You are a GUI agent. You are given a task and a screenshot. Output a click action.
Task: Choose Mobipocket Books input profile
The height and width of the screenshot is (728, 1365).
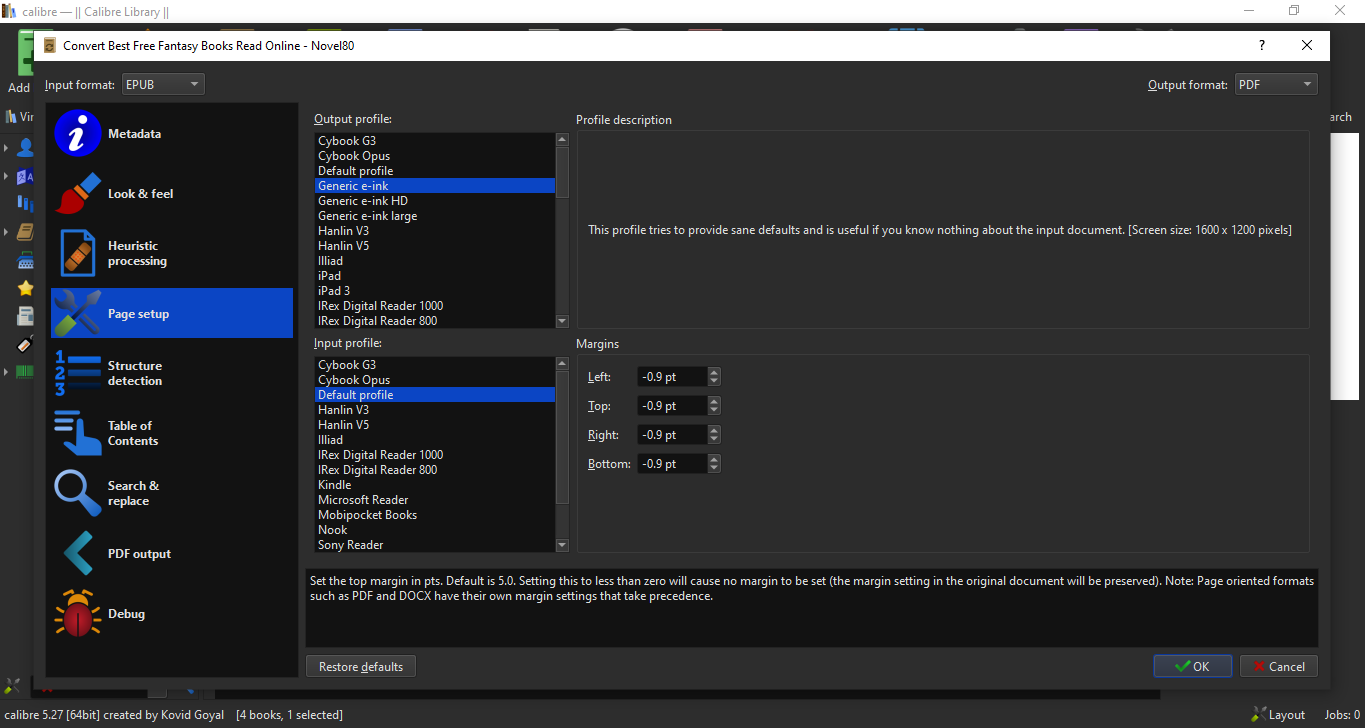click(x=435, y=515)
